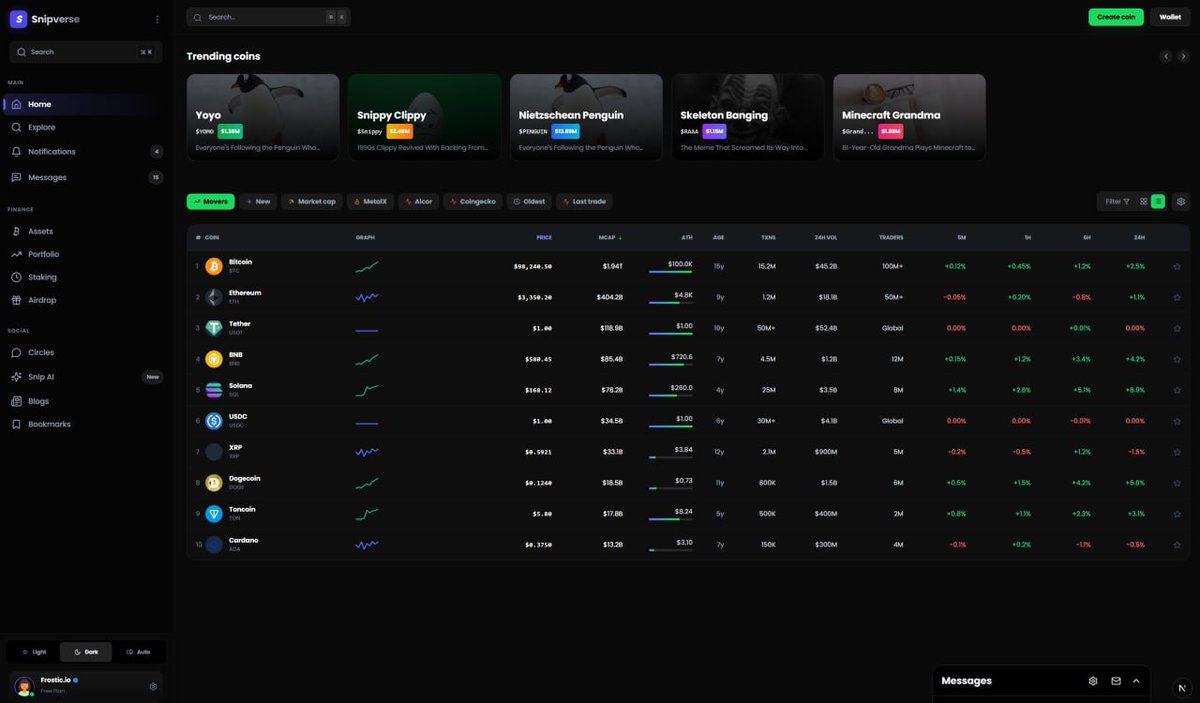Screen dimensions: 1200x703
Task: Click the Staking sidebar icon
Action: (x=17, y=277)
